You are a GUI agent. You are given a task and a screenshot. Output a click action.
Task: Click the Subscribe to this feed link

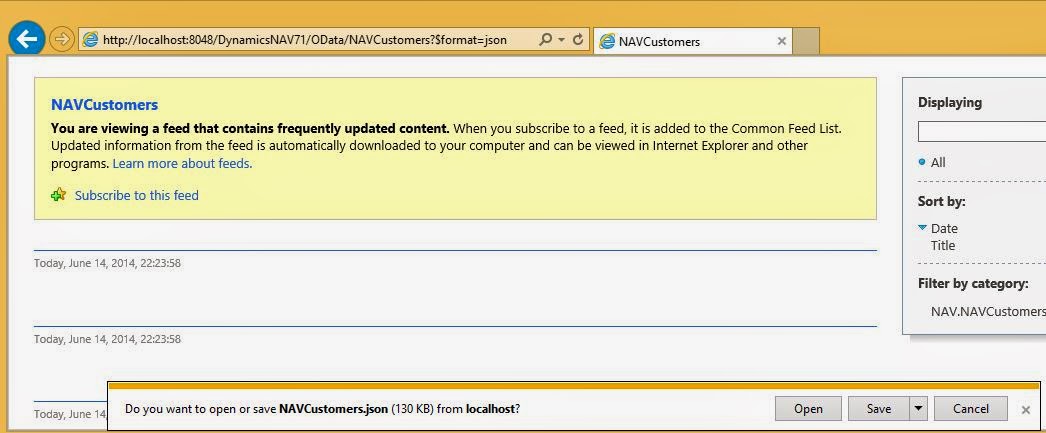[136, 195]
